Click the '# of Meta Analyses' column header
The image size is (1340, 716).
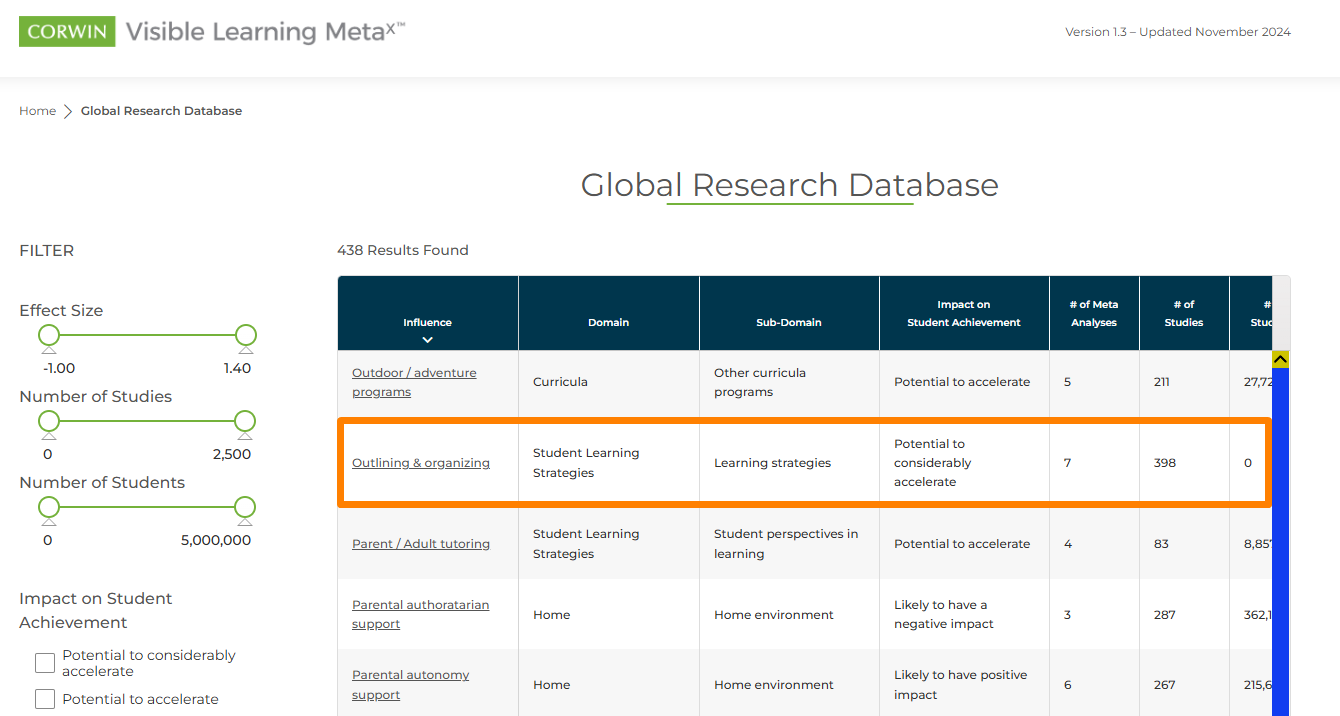click(x=1093, y=313)
